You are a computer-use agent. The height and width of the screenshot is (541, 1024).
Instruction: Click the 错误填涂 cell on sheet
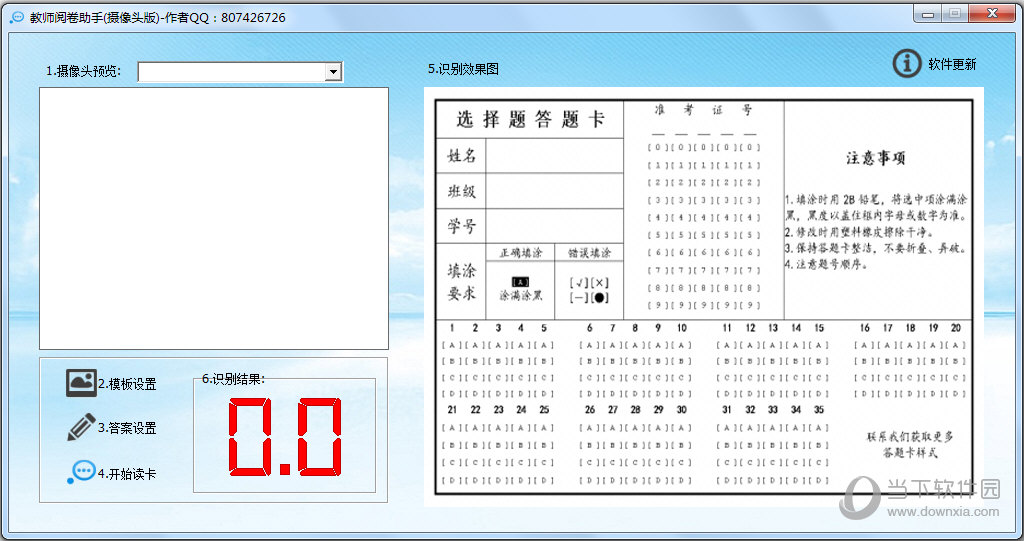(589, 253)
